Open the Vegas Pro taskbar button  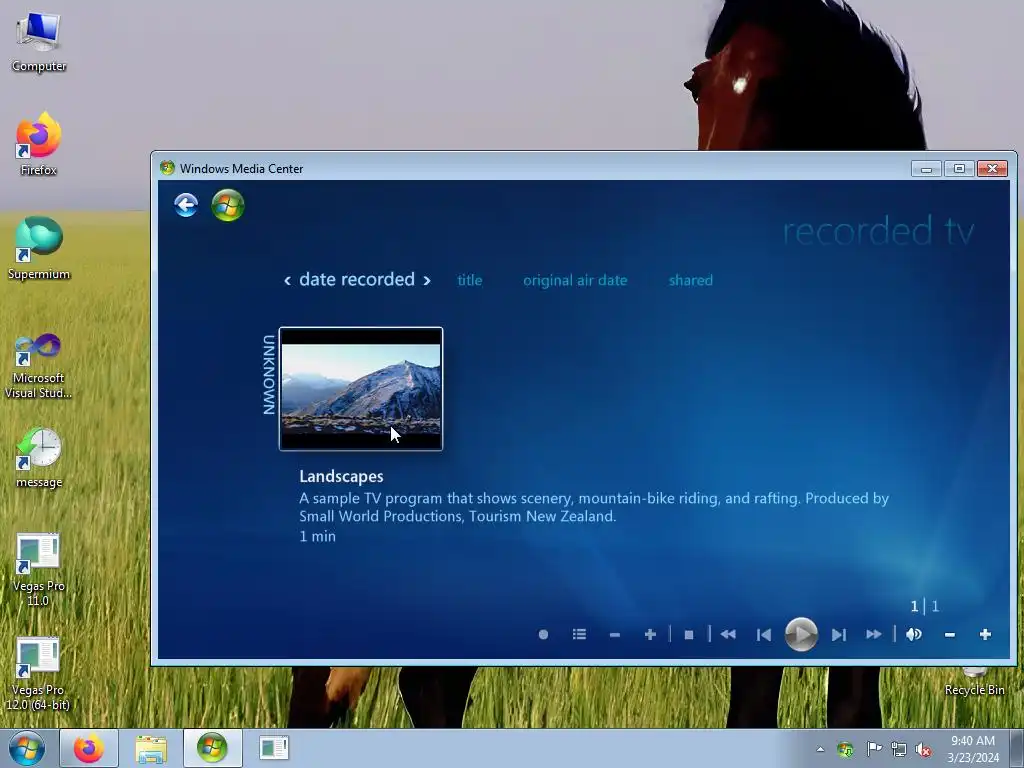pos(274,748)
